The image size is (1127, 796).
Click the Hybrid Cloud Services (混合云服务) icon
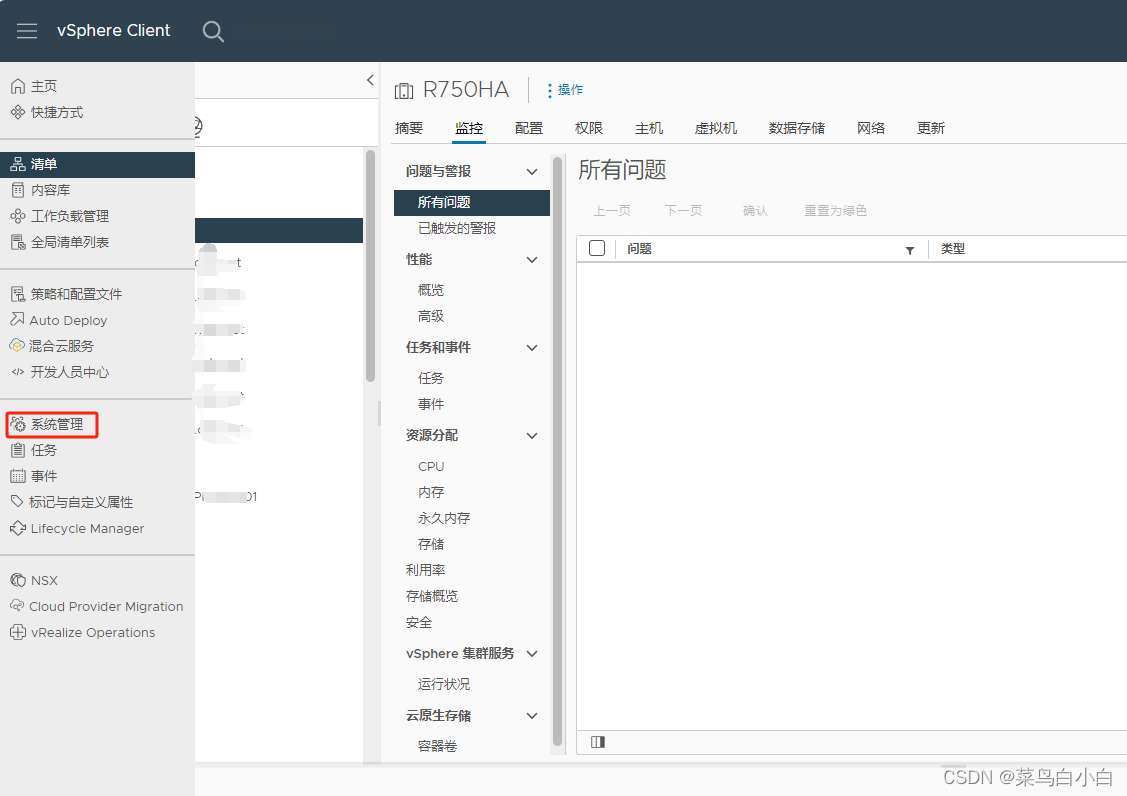pos(17,346)
